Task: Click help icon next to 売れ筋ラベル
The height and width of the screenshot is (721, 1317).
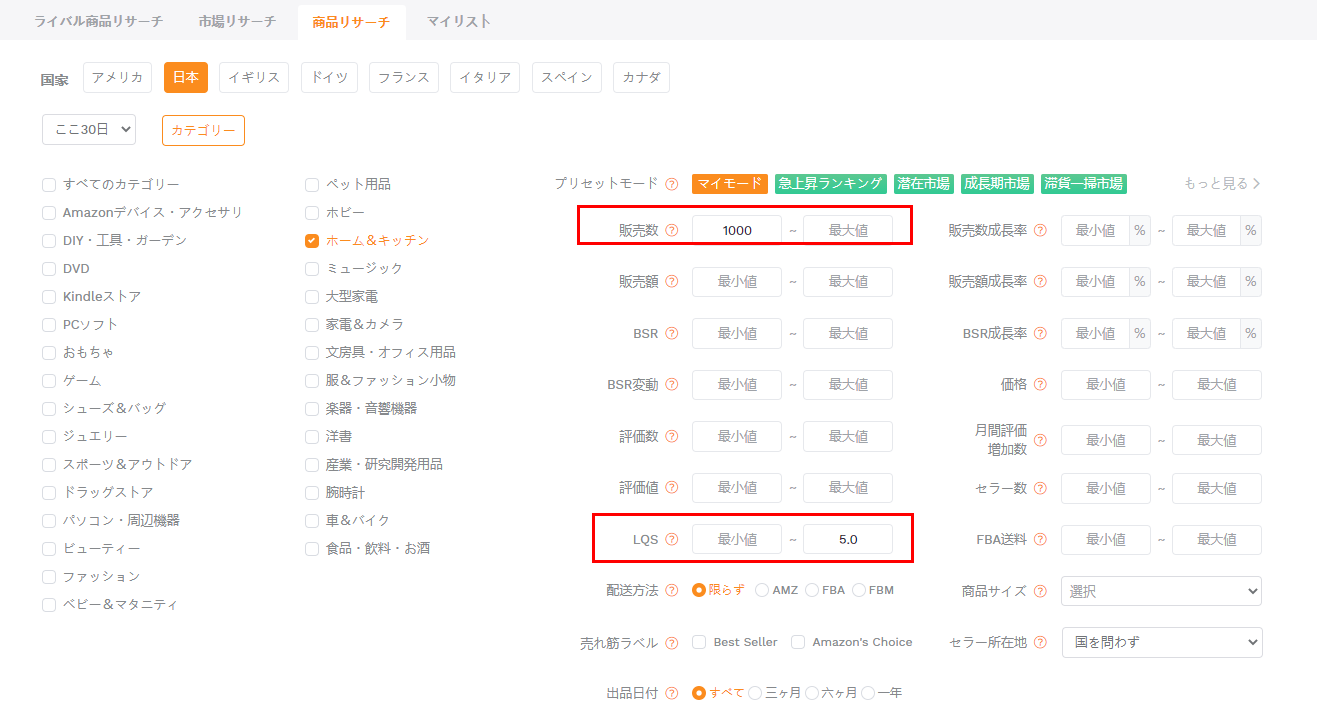Action: (672, 643)
